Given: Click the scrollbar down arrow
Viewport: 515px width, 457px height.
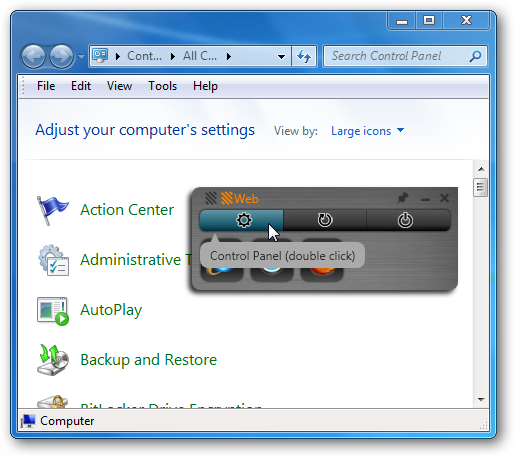Looking at the screenshot, I should (x=481, y=399).
